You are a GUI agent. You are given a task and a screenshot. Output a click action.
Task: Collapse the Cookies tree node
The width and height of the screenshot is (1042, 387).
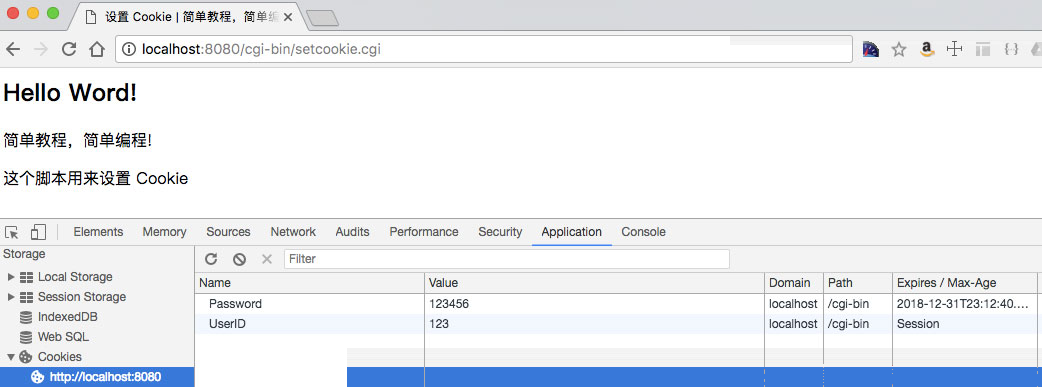(11, 357)
